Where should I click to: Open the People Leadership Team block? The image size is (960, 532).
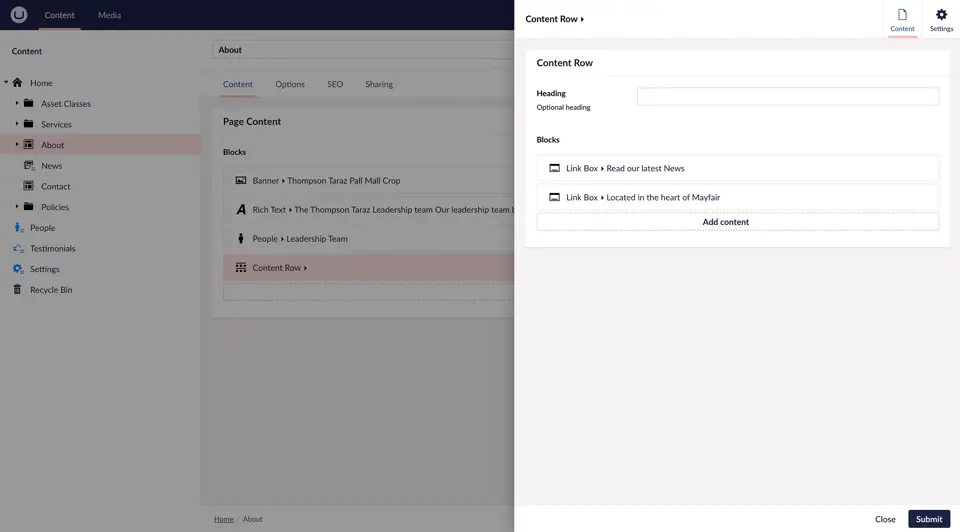coord(368,239)
